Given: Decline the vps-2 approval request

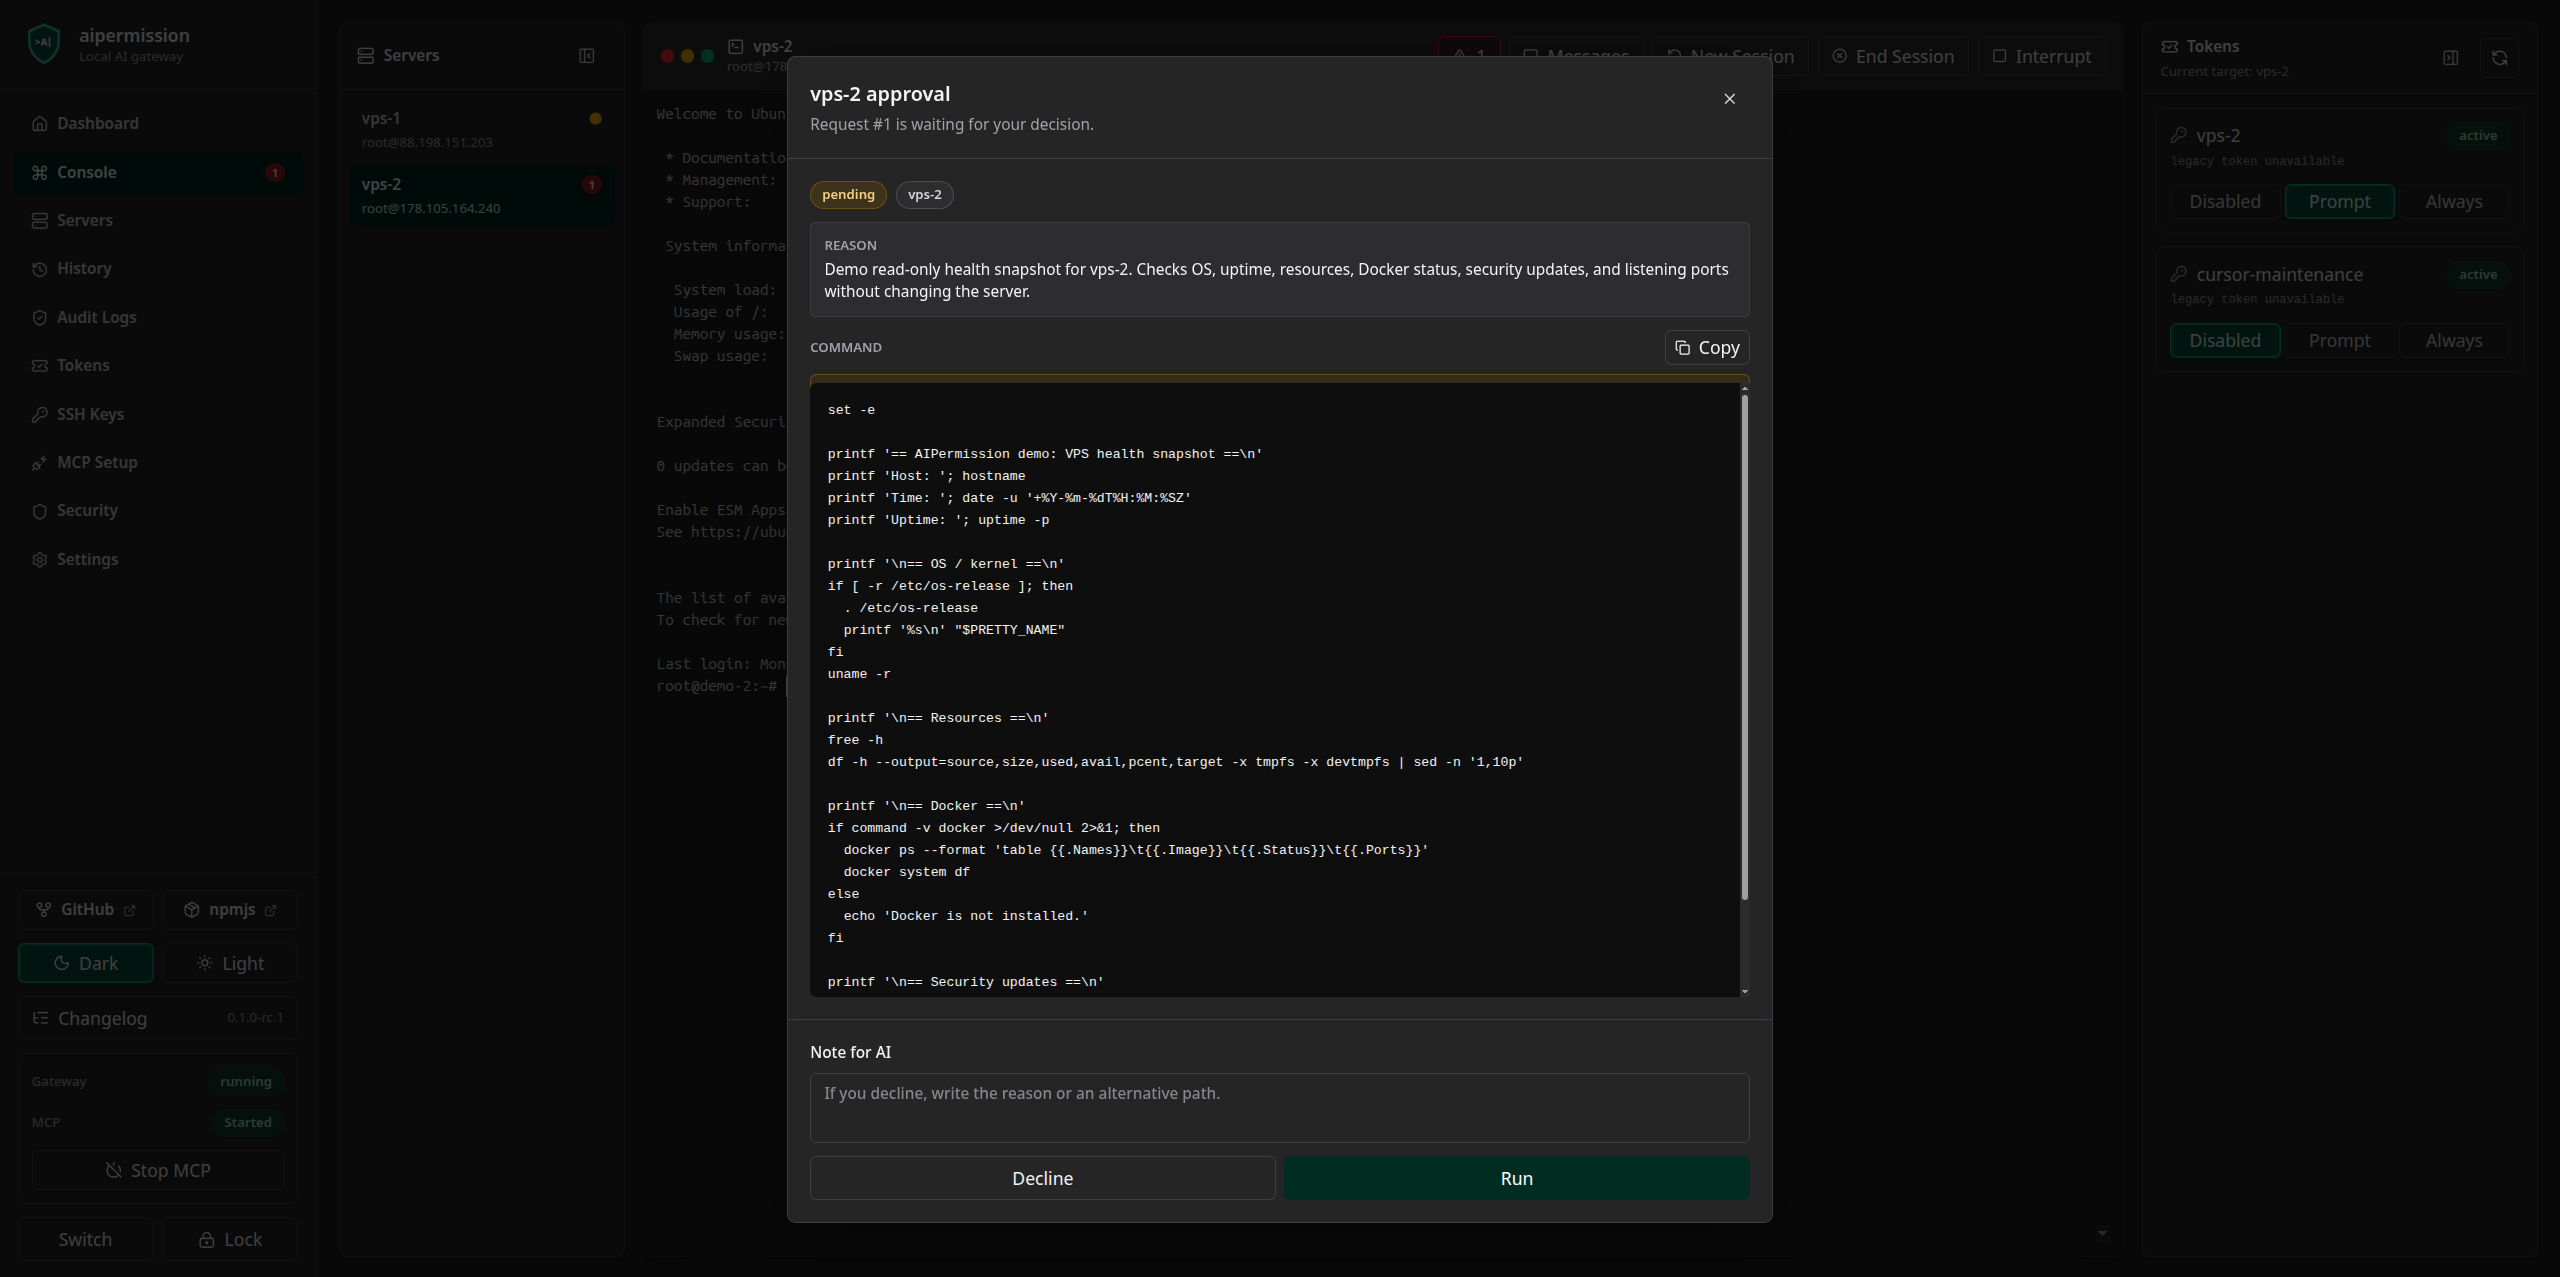Looking at the screenshot, I should pyautogui.click(x=1042, y=1178).
